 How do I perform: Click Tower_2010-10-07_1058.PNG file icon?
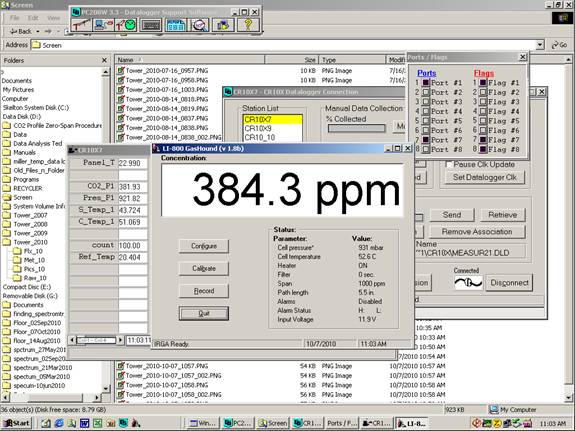(120, 385)
